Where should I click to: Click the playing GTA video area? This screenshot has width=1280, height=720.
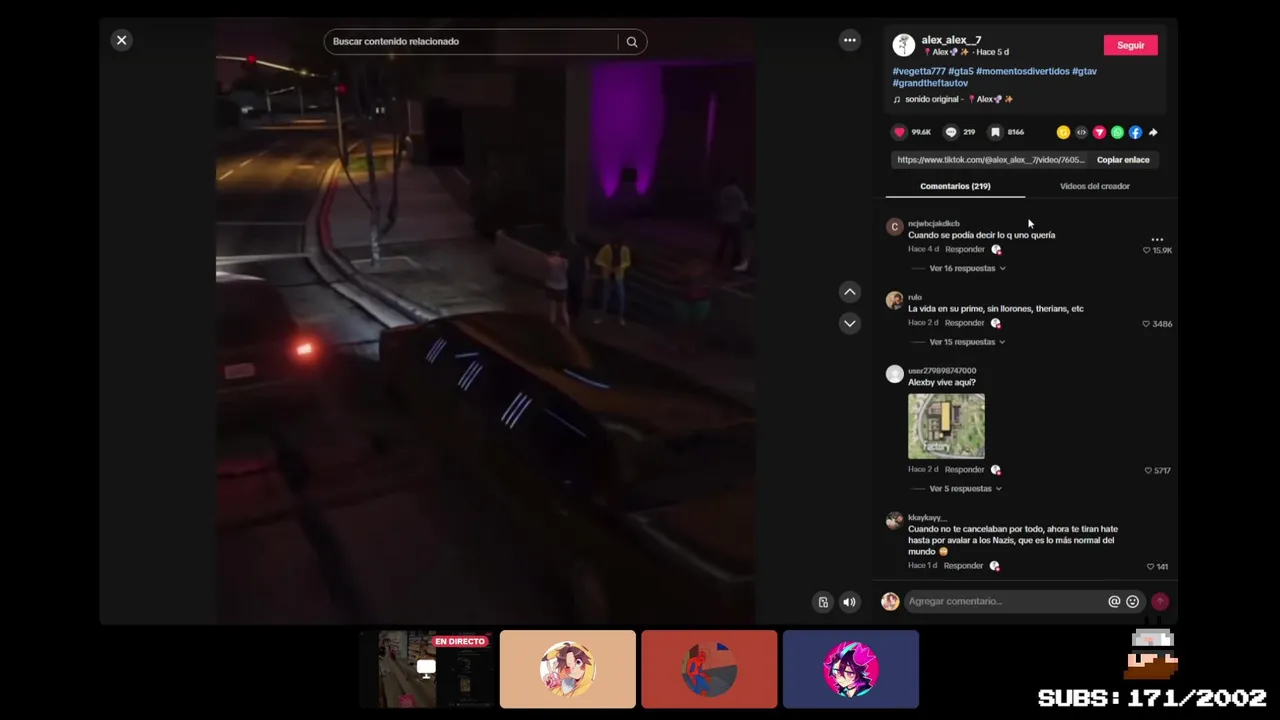tap(485, 320)
